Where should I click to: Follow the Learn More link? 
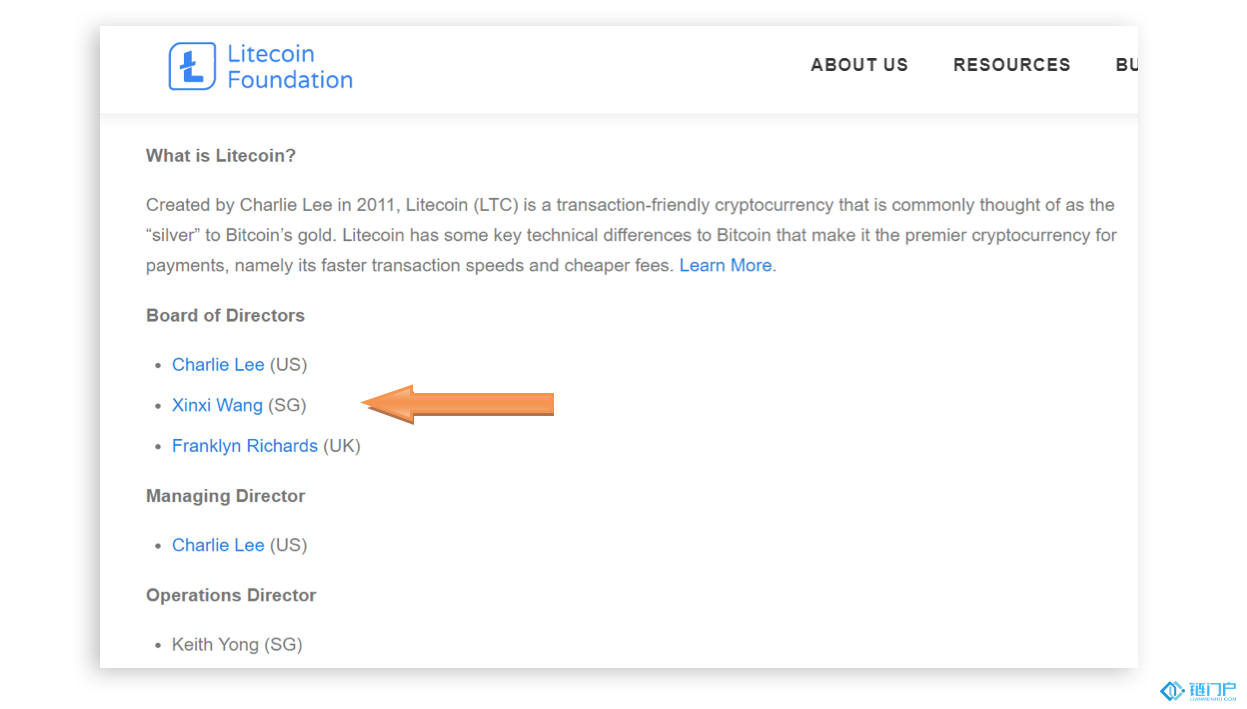(x=725, y=265)
